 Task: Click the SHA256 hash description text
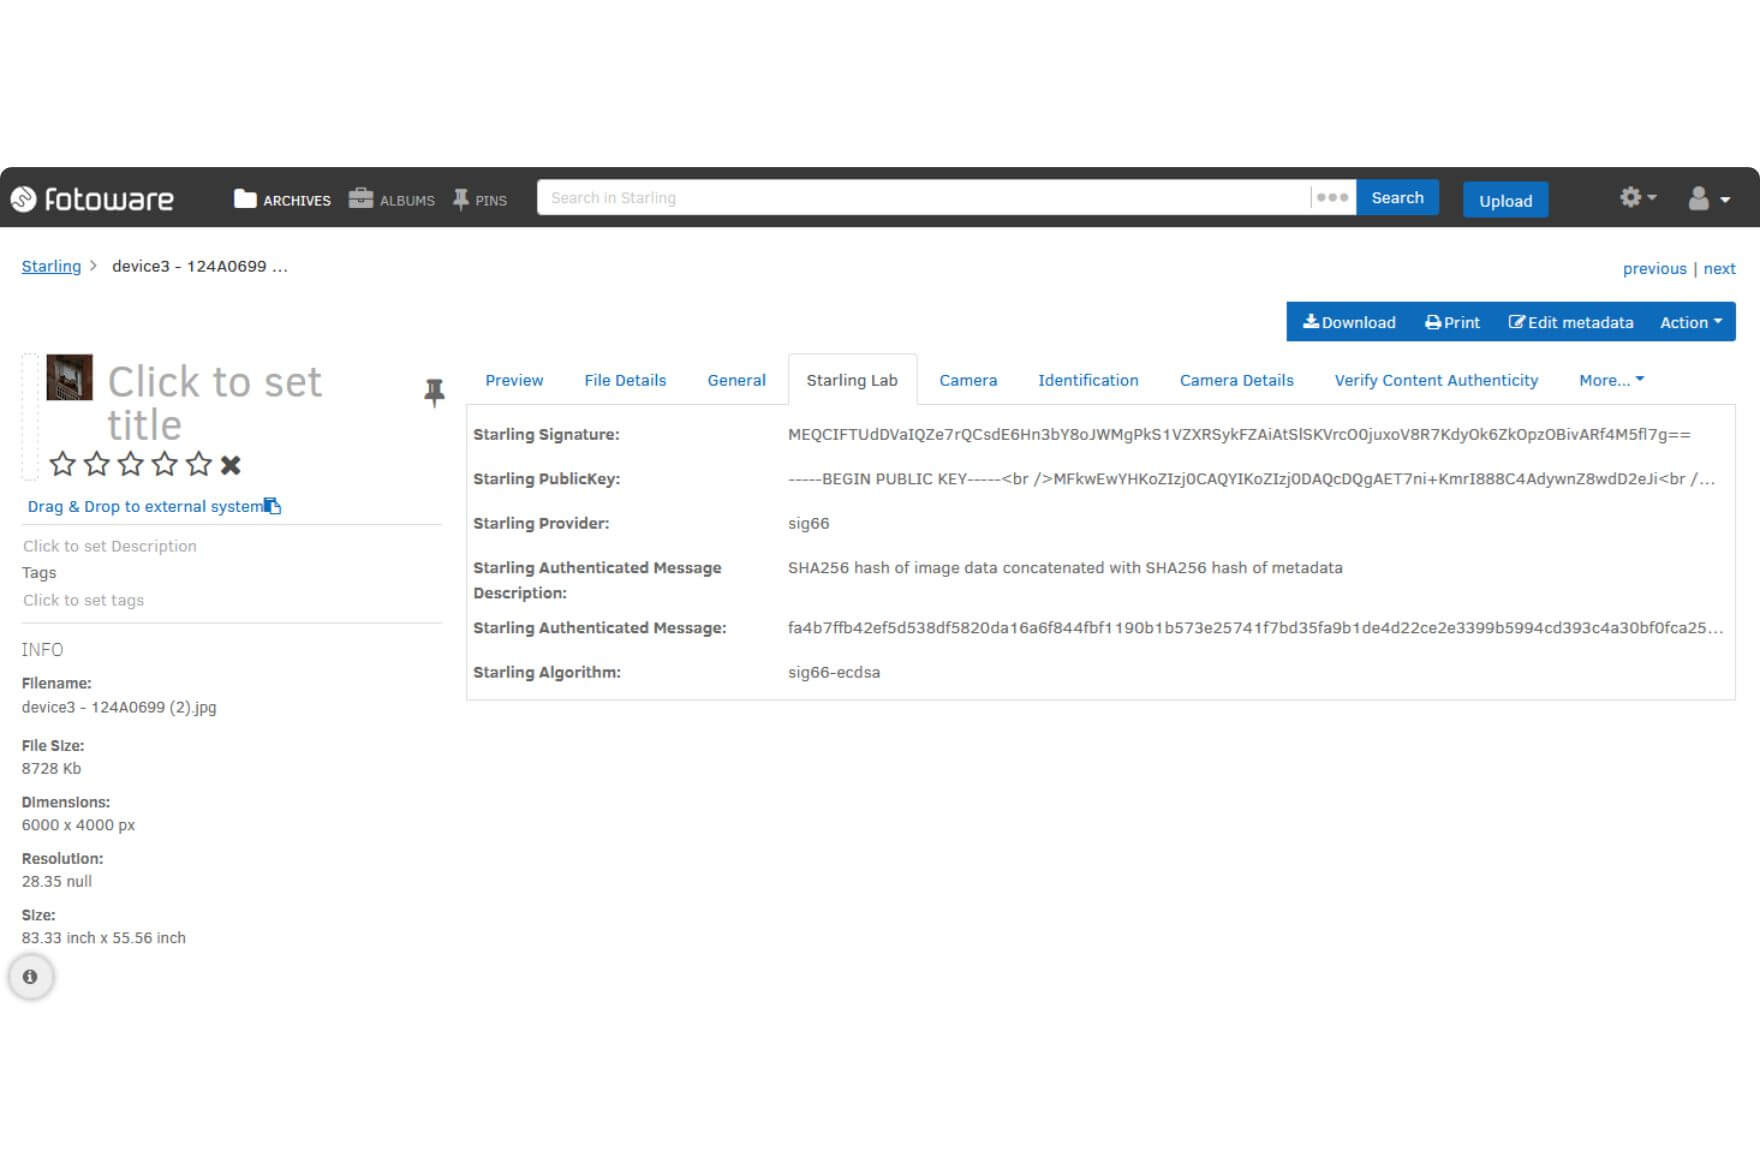coord(1065,568)
